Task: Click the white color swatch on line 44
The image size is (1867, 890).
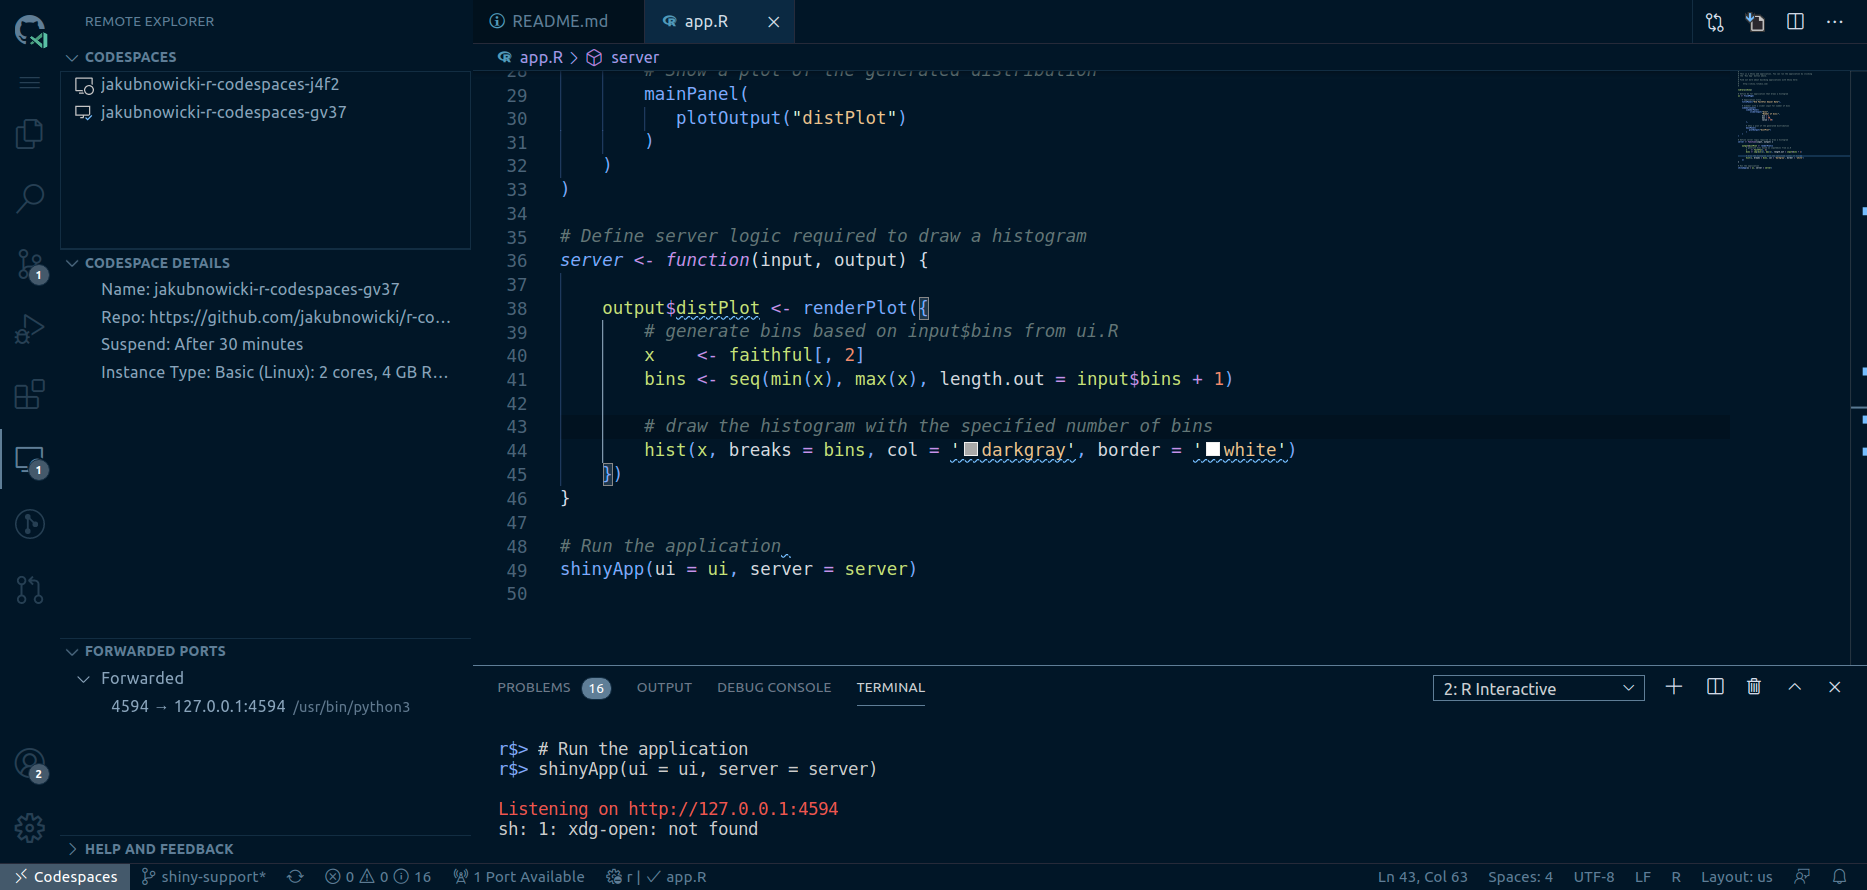Action: (x=1213, y=450)
